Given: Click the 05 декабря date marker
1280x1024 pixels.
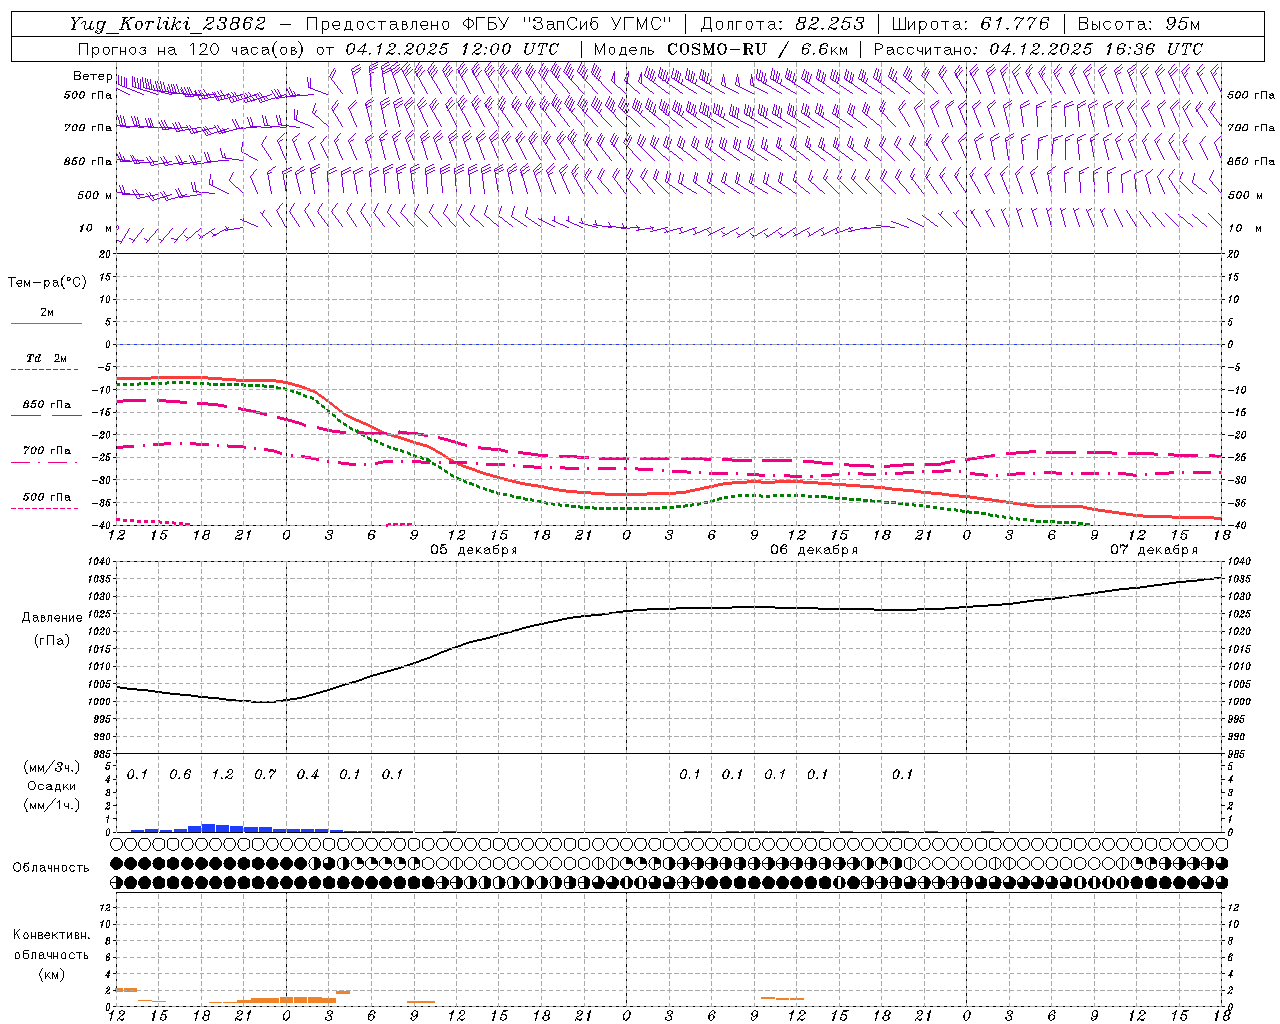Looking at the screenshot, I should tap(473, 550).
